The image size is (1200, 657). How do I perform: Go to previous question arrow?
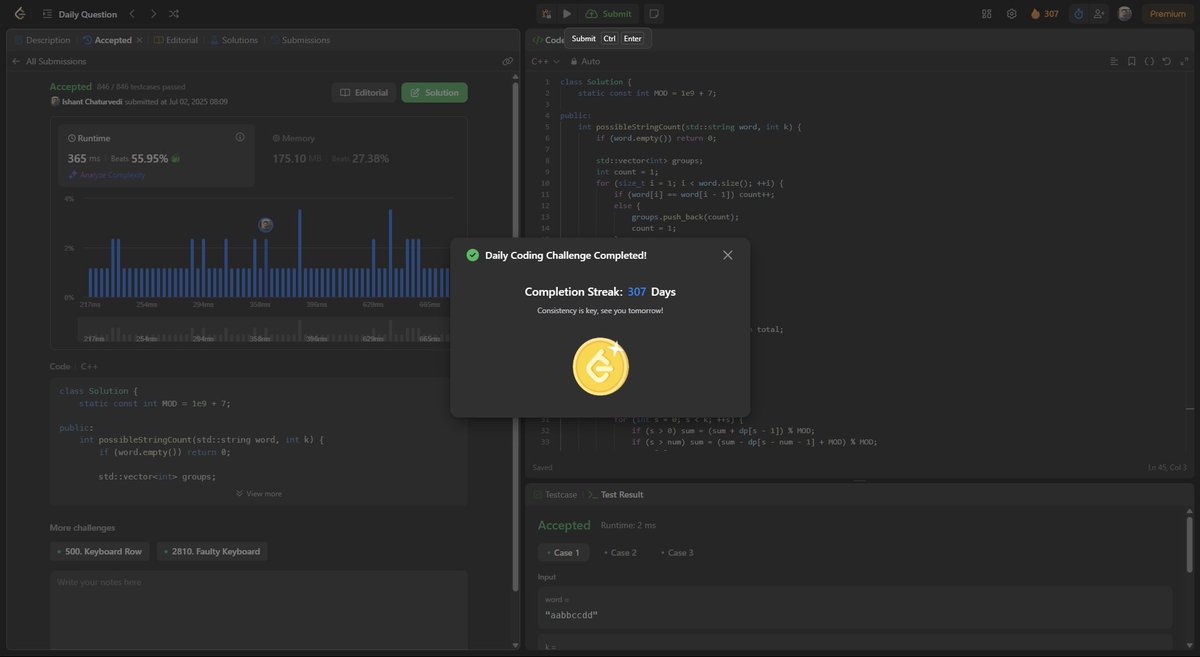[132, 14]
